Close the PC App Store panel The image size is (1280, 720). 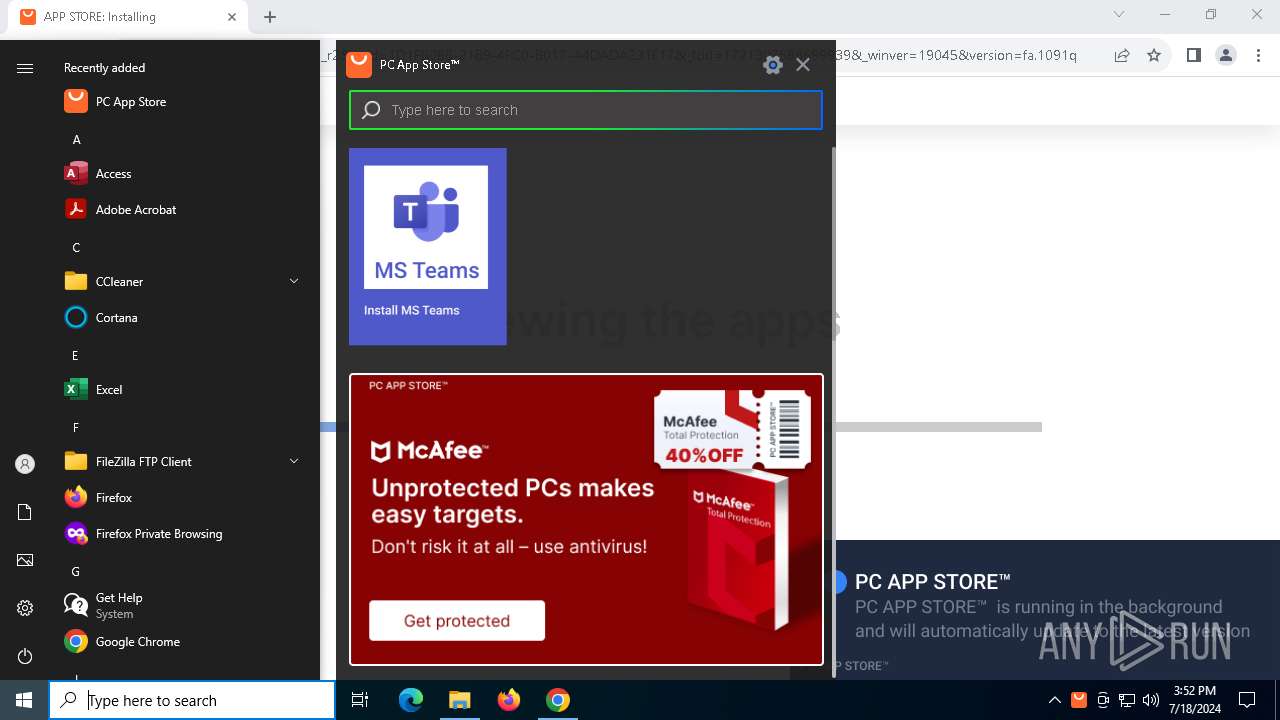point(803,65)
